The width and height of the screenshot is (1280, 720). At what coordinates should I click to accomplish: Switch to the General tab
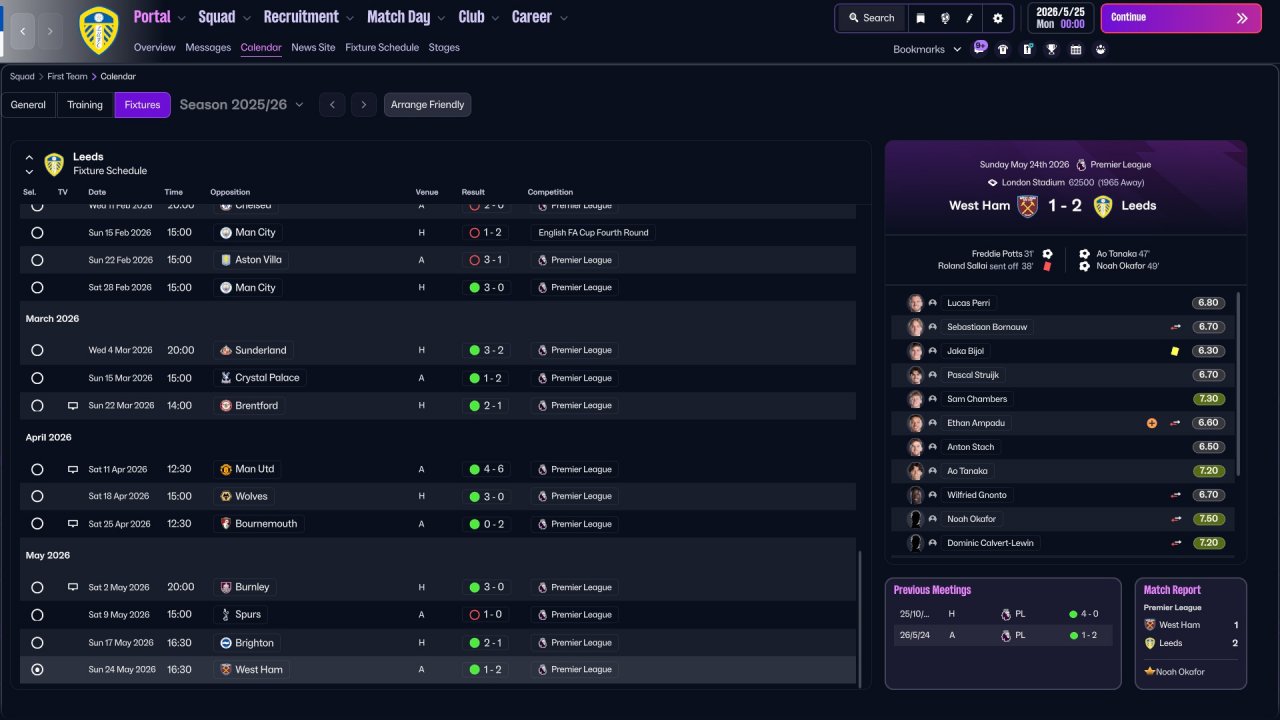tap(28, 105)
